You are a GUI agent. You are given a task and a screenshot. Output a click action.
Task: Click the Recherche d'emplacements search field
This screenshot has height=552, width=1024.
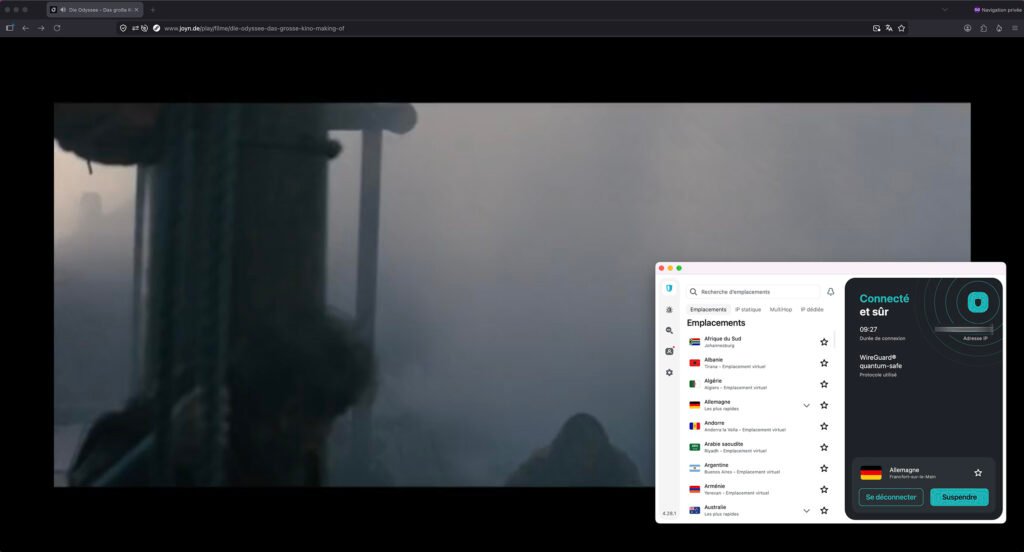[x=753, y=292]
